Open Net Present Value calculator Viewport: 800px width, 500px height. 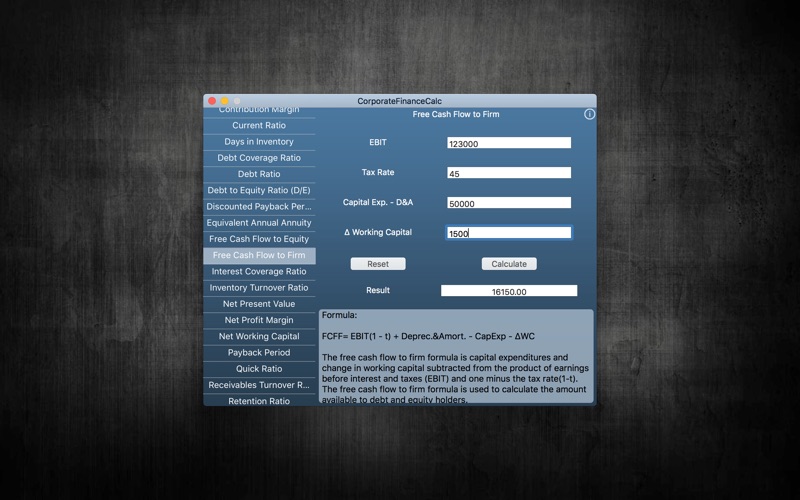[259, 304]
